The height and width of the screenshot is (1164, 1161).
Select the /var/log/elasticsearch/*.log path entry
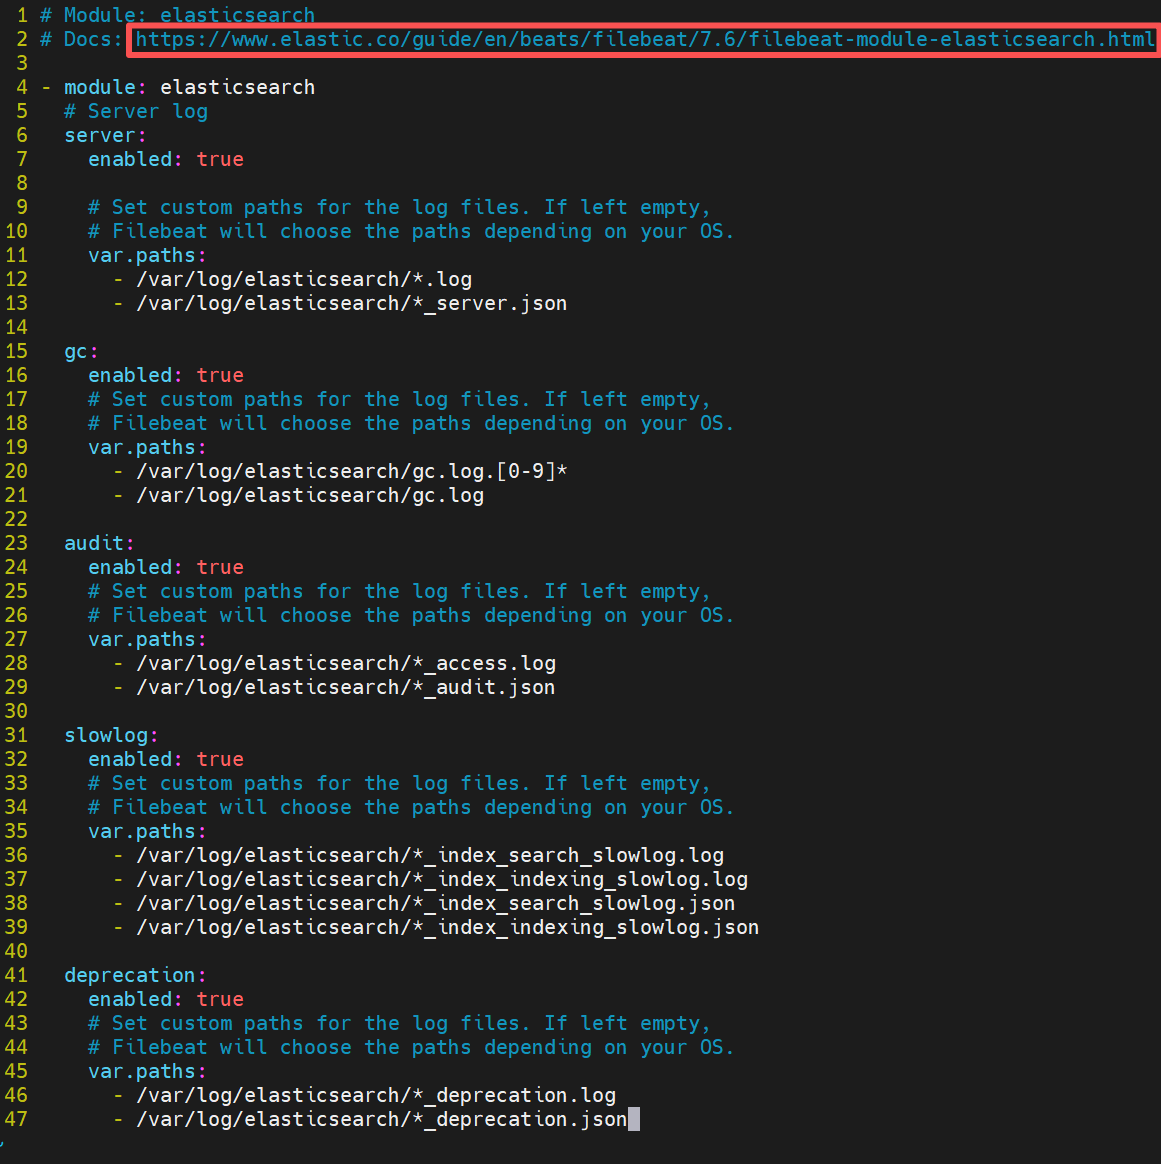click(x=304, y=279)
